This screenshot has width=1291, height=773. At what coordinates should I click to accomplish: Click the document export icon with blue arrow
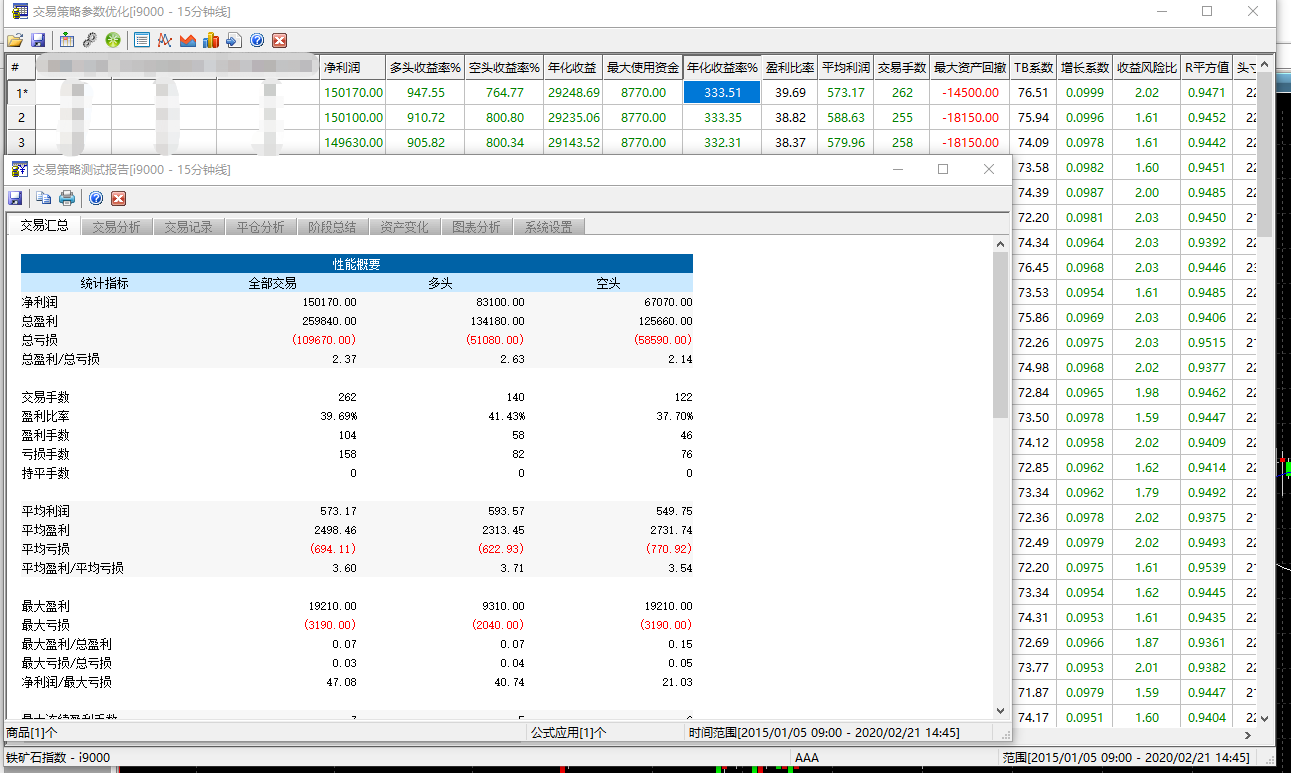pos(234,40)
